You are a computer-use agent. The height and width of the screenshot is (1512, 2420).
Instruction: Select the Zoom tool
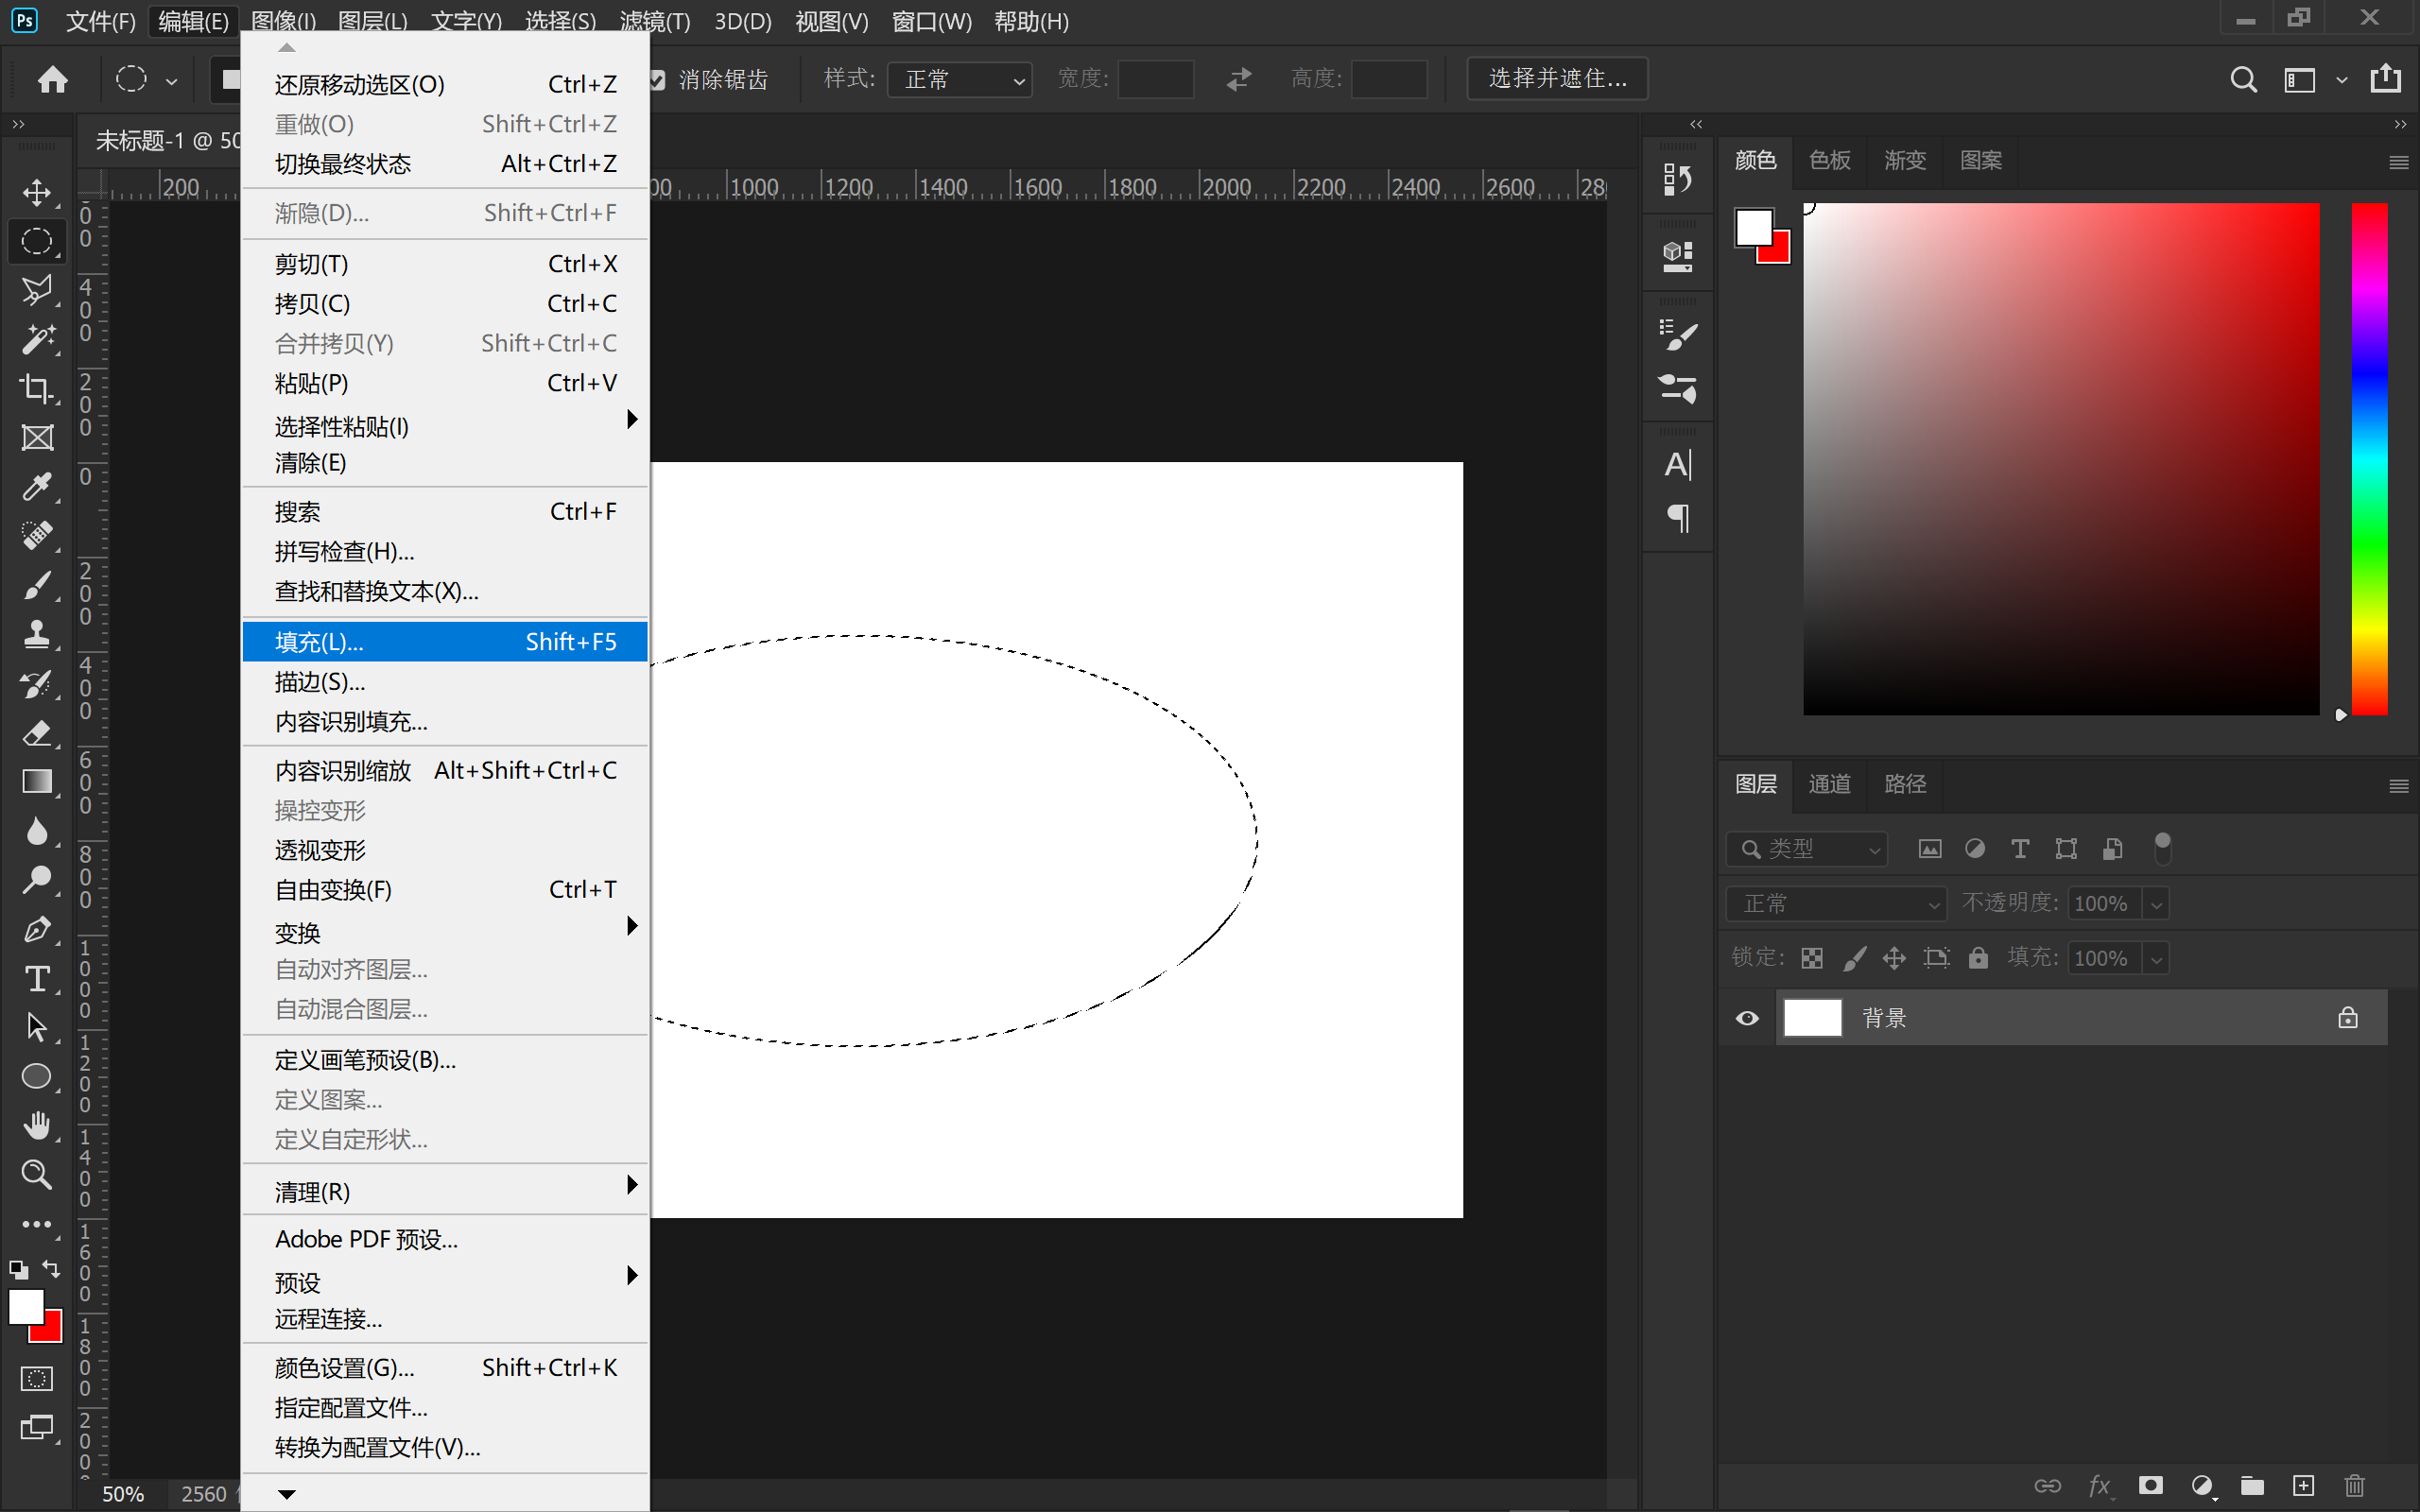tap(37, 1174)
